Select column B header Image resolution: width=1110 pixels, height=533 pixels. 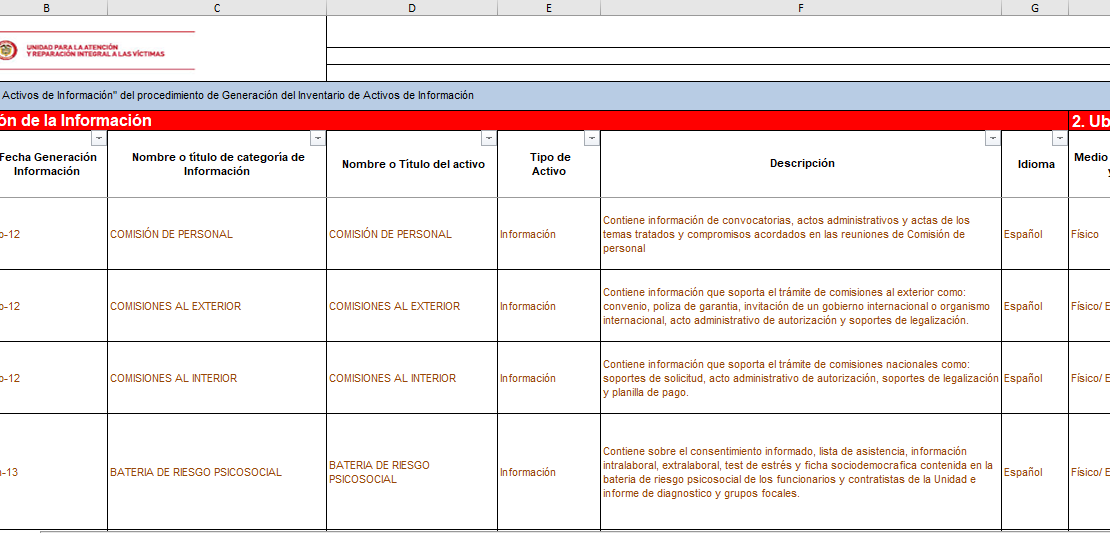[47, 8]
